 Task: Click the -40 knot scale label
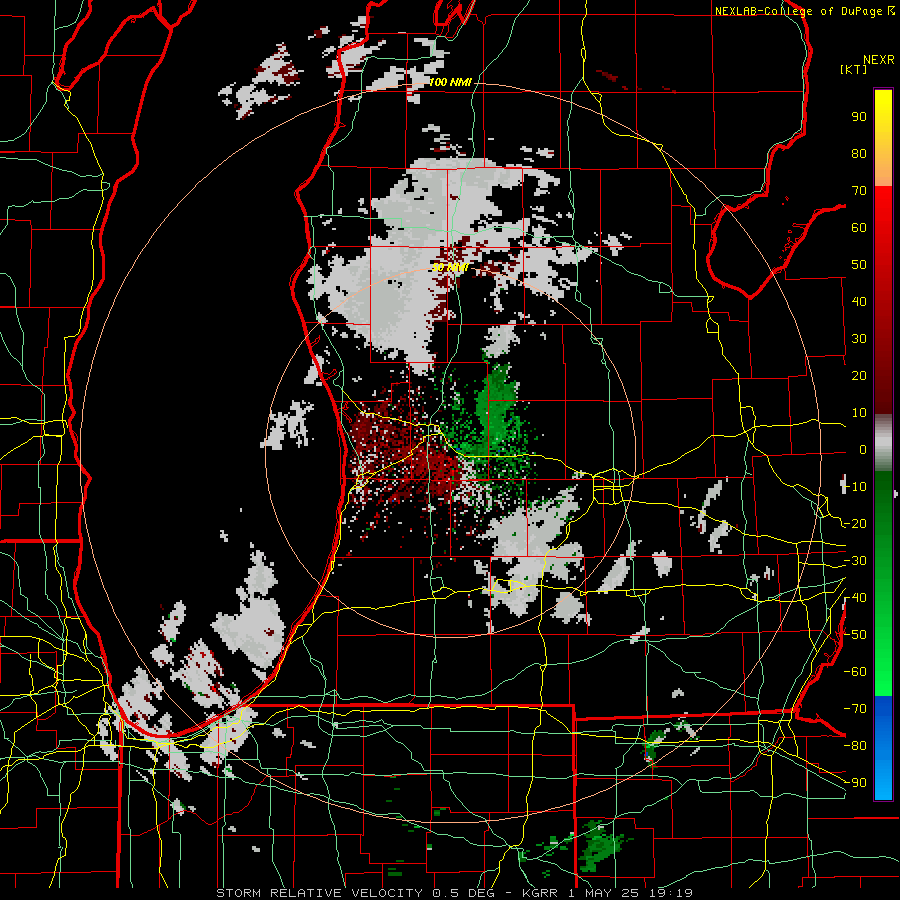(x=855, y=598)
